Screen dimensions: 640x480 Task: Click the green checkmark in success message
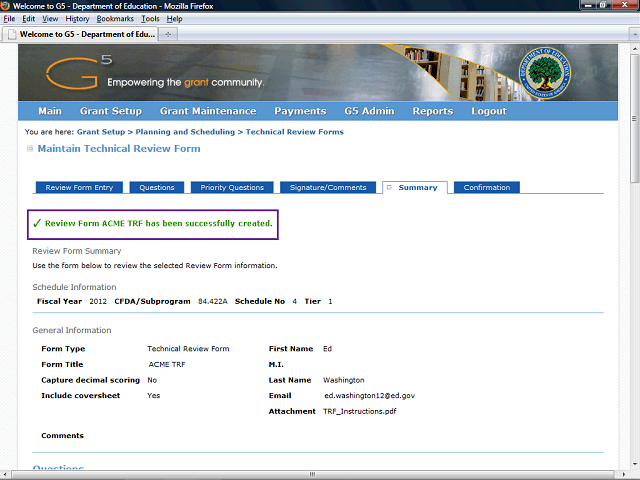tap(37, 223)
